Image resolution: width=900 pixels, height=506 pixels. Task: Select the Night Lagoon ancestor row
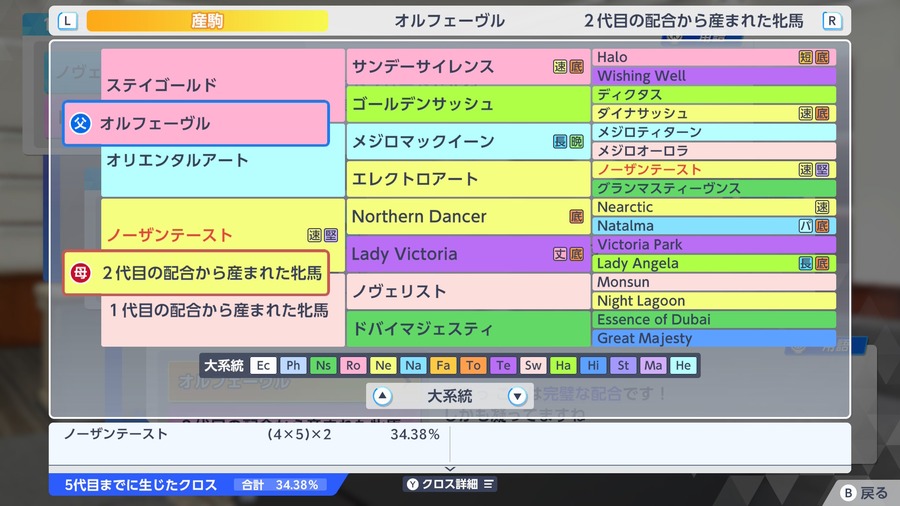714,301
